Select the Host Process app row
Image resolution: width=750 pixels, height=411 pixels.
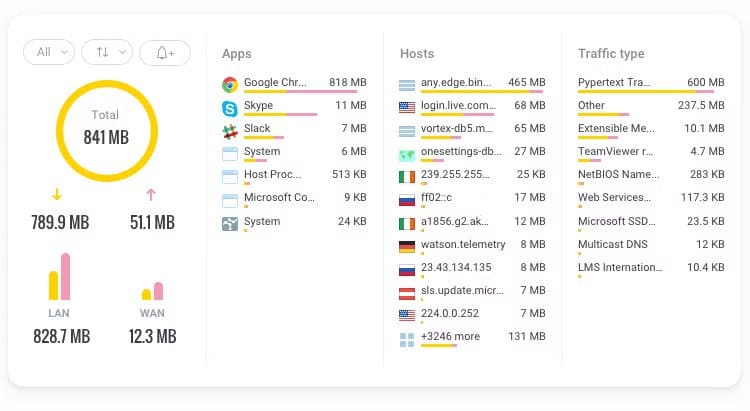[x=294, y=176]
